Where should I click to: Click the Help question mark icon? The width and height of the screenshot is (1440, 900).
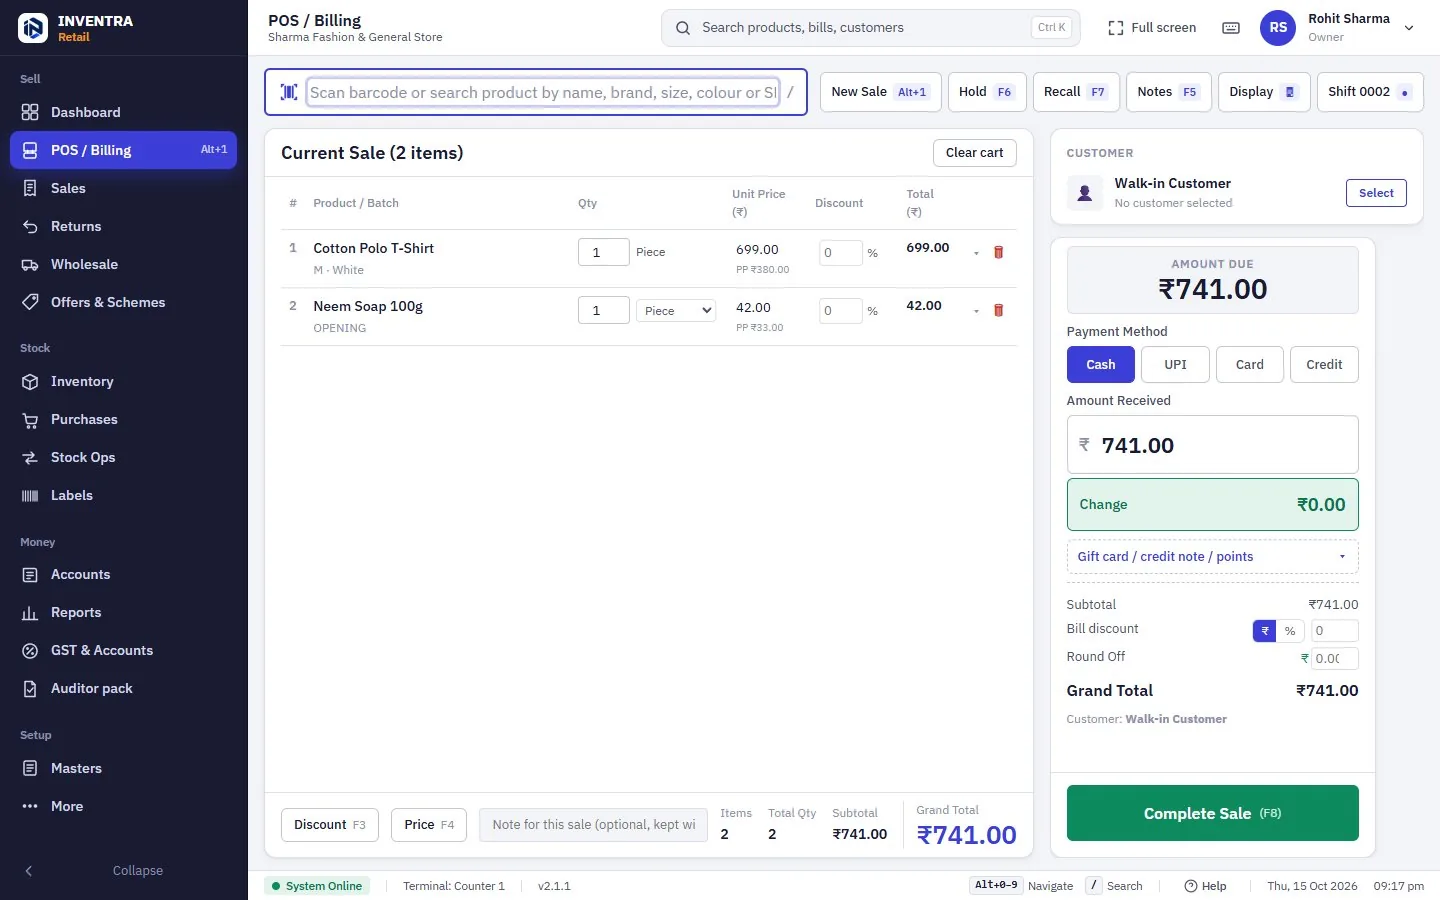click(1190, 886)
